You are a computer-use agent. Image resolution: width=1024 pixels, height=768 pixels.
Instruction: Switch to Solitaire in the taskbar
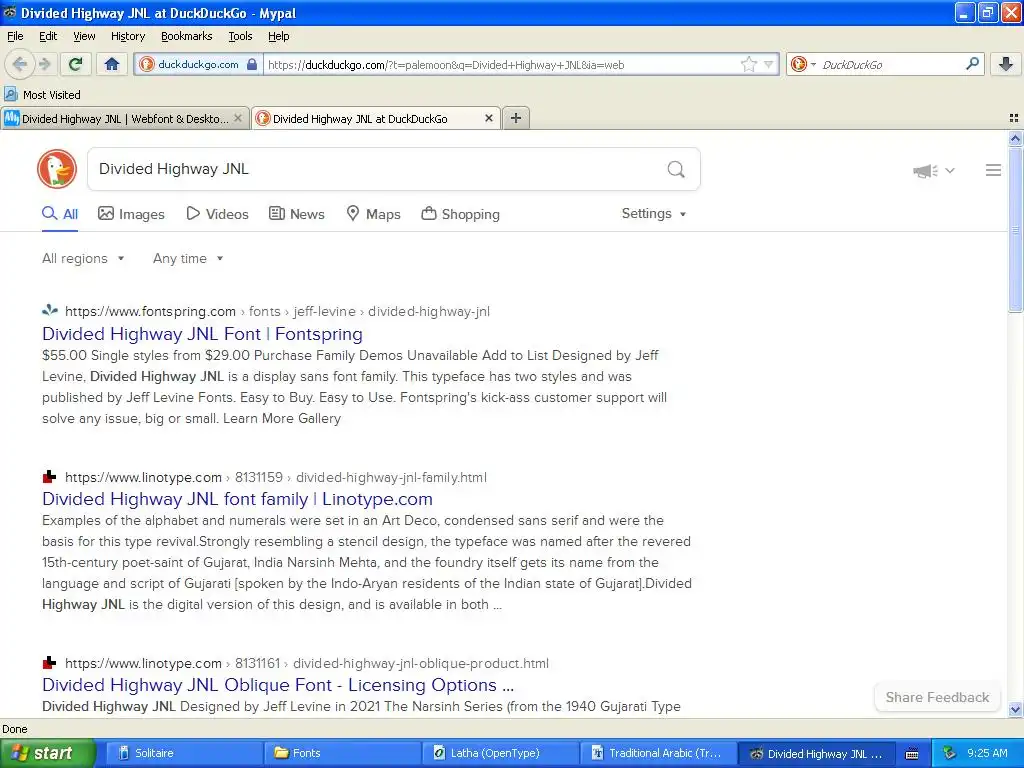point(183,754)
